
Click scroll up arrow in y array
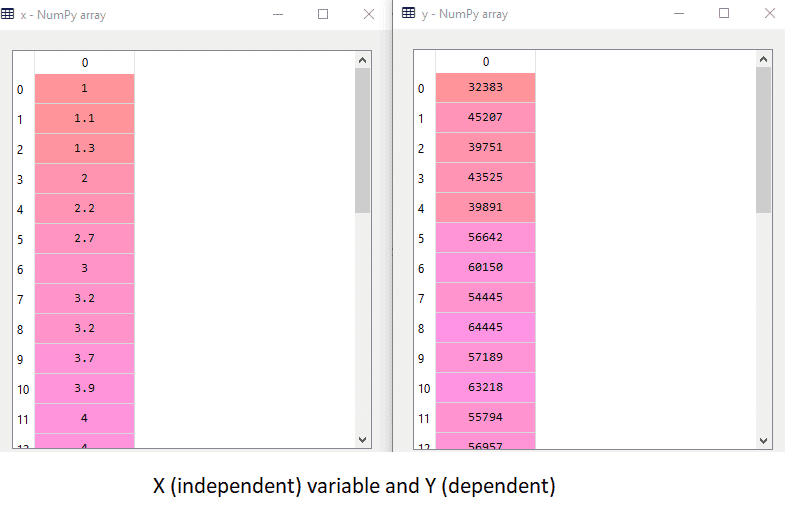[x=763, y=61]
